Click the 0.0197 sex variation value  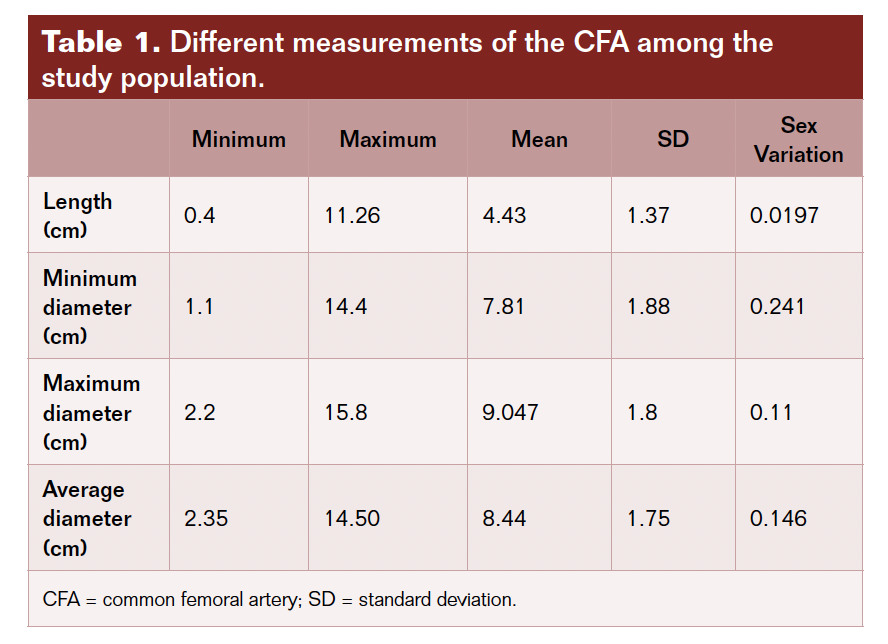(784, 215)
